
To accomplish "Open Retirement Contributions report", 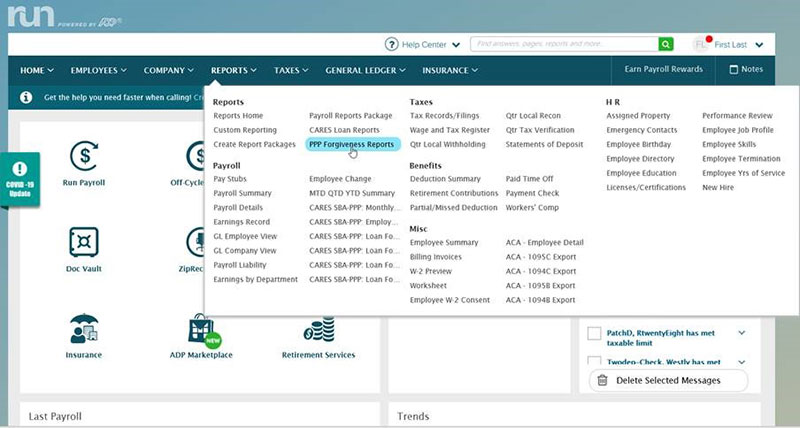I will coord(454,193).
